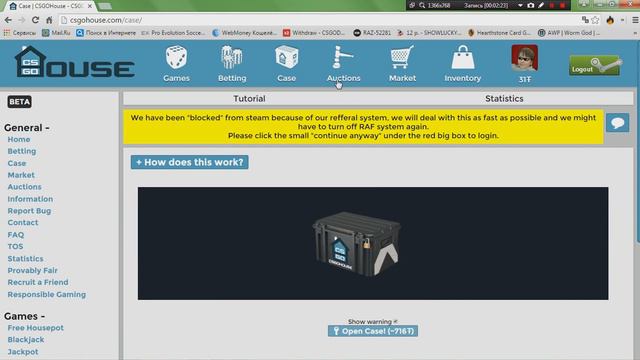Click the user profile avatar
Image resolution: width=640 pixels, height=360 pixels.
[x=524, y=58]
